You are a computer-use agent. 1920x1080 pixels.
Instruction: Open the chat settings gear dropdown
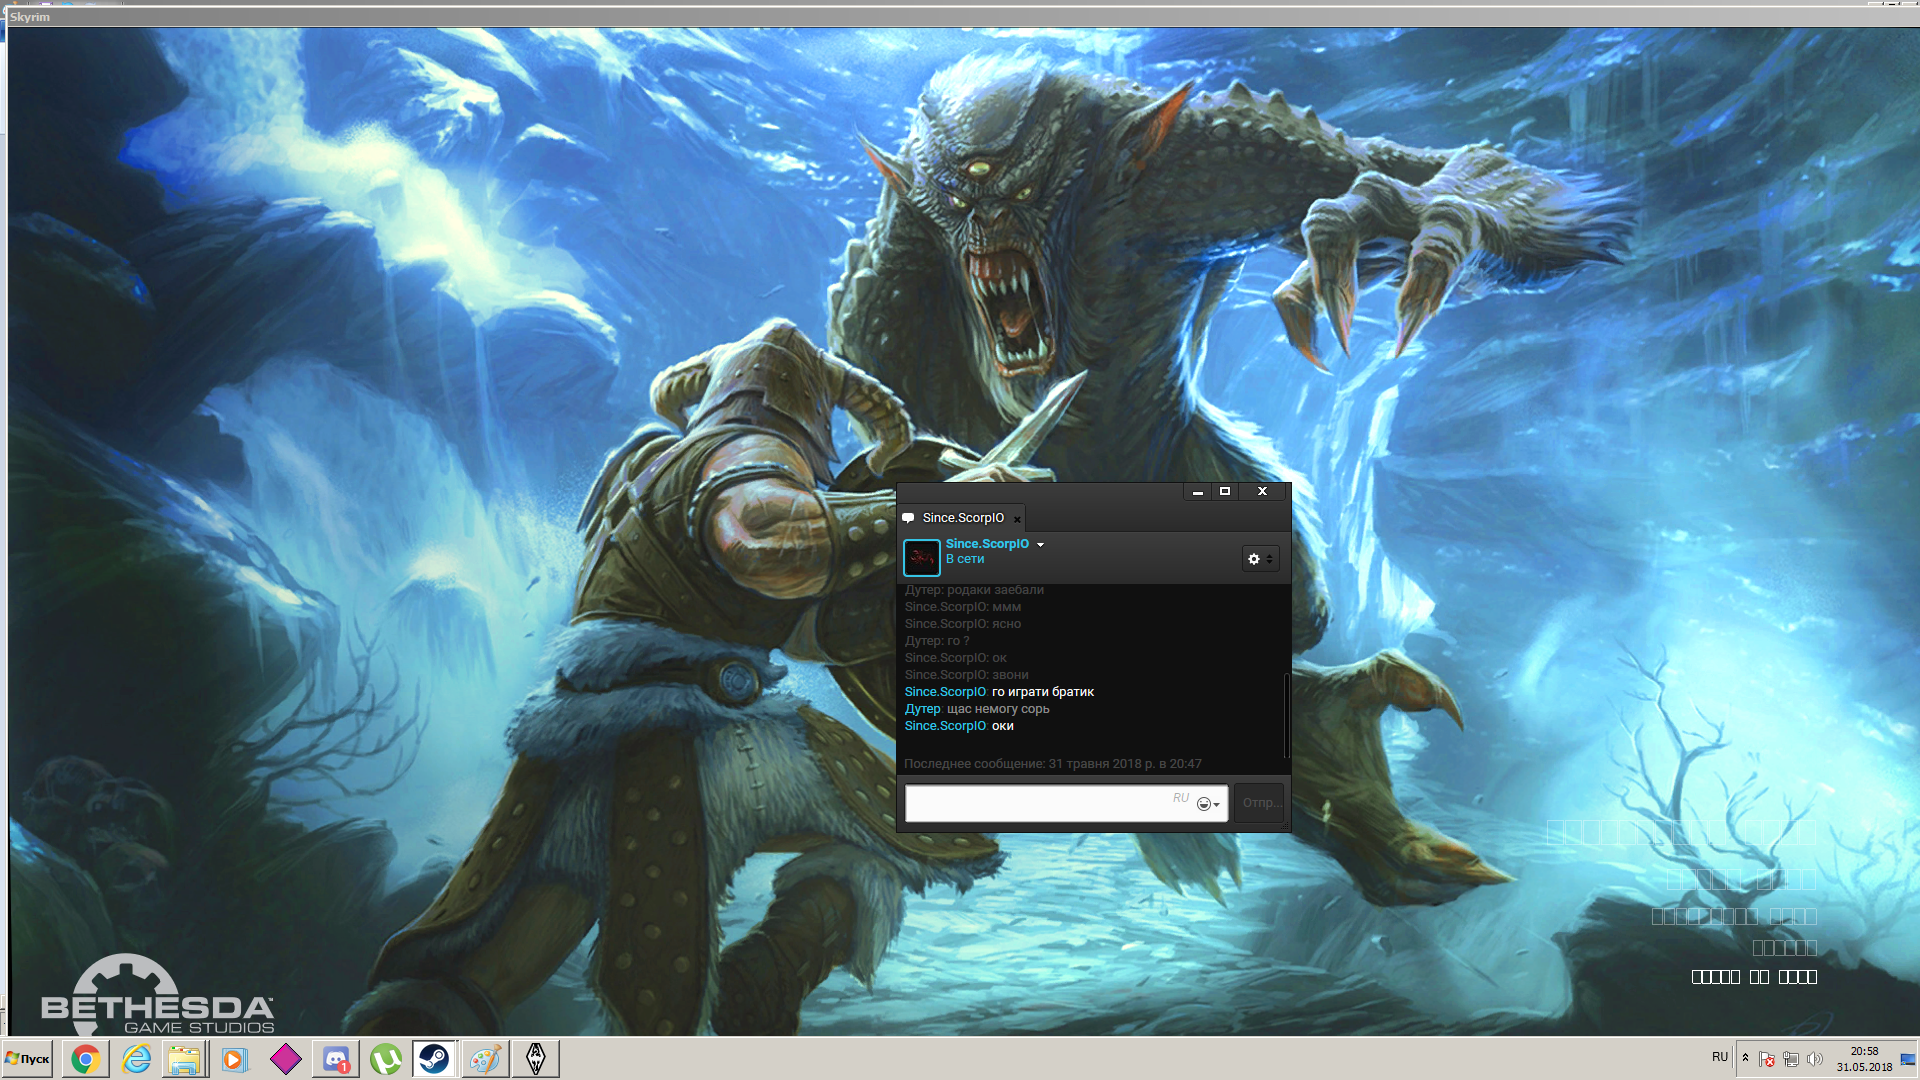pyautogui.click(x=1260, y=559)
